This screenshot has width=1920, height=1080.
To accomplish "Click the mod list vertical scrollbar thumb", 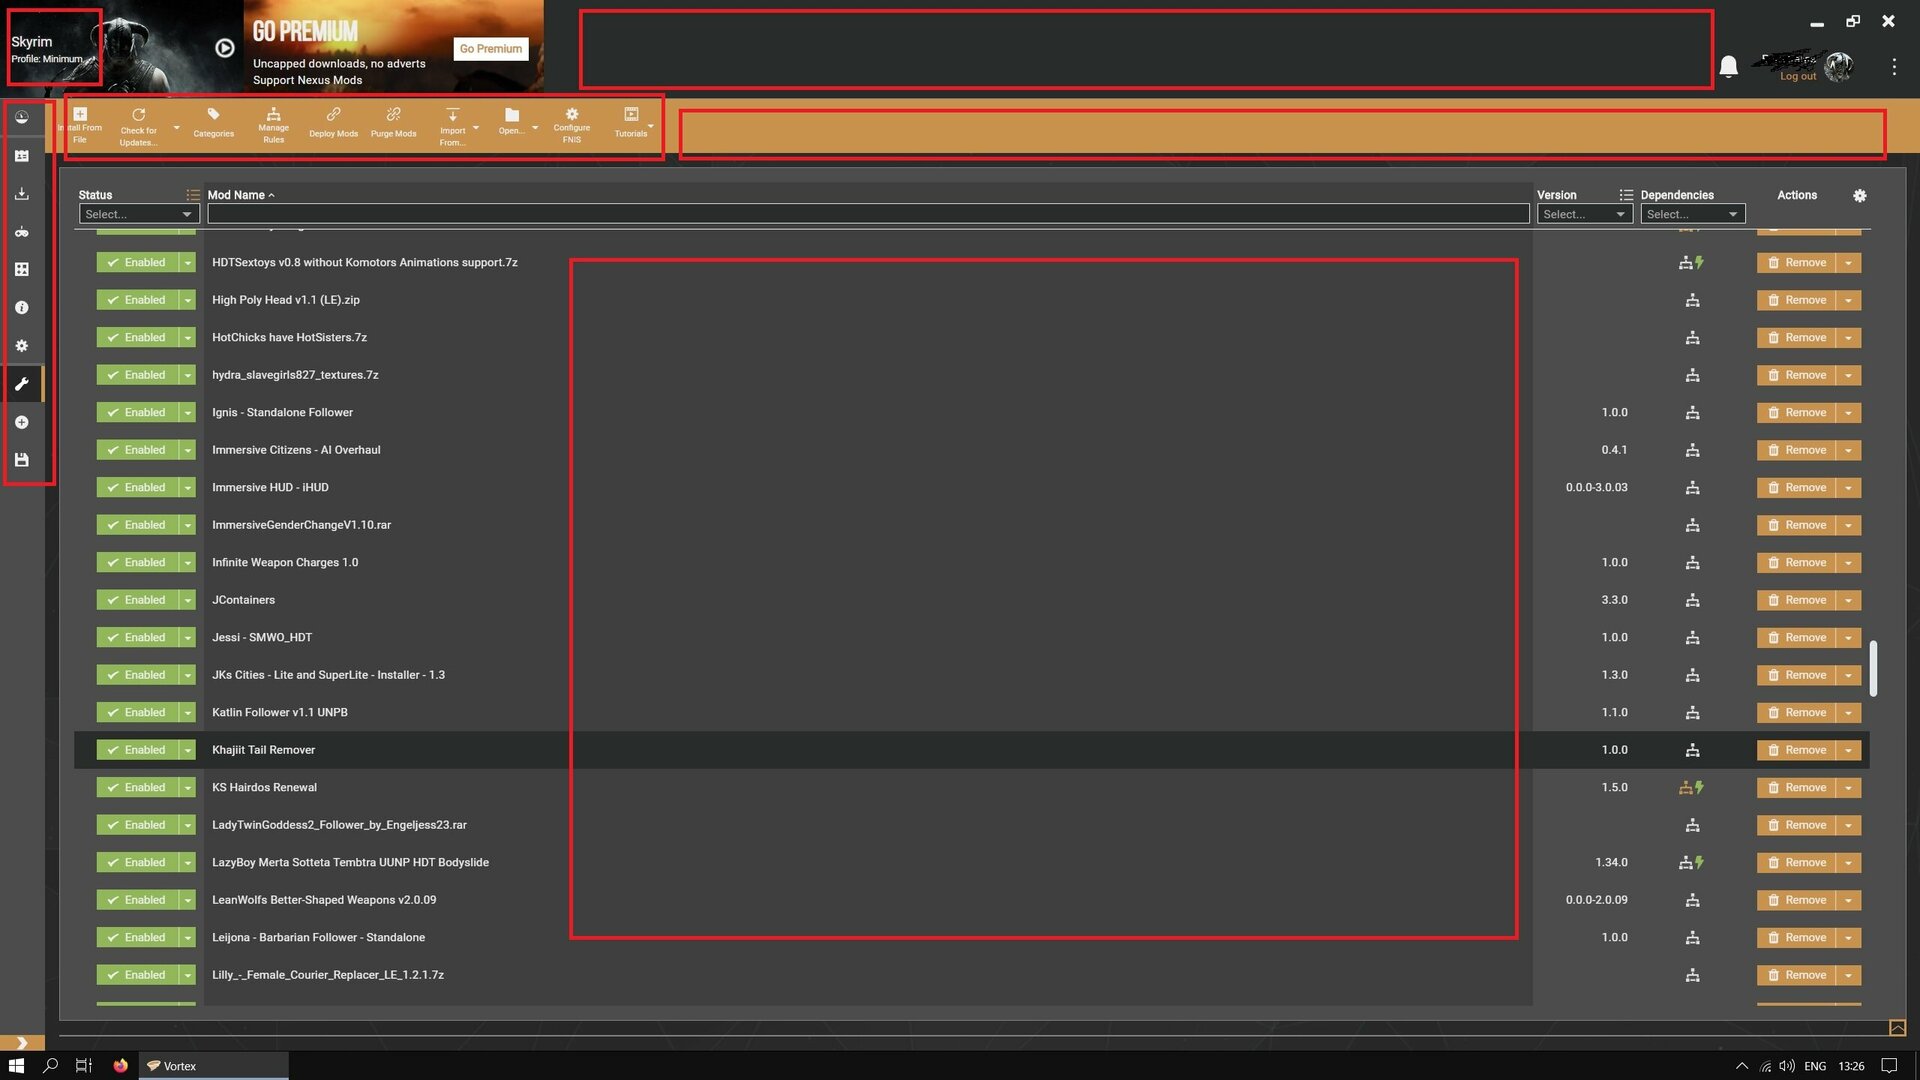I will point(1873,668).
